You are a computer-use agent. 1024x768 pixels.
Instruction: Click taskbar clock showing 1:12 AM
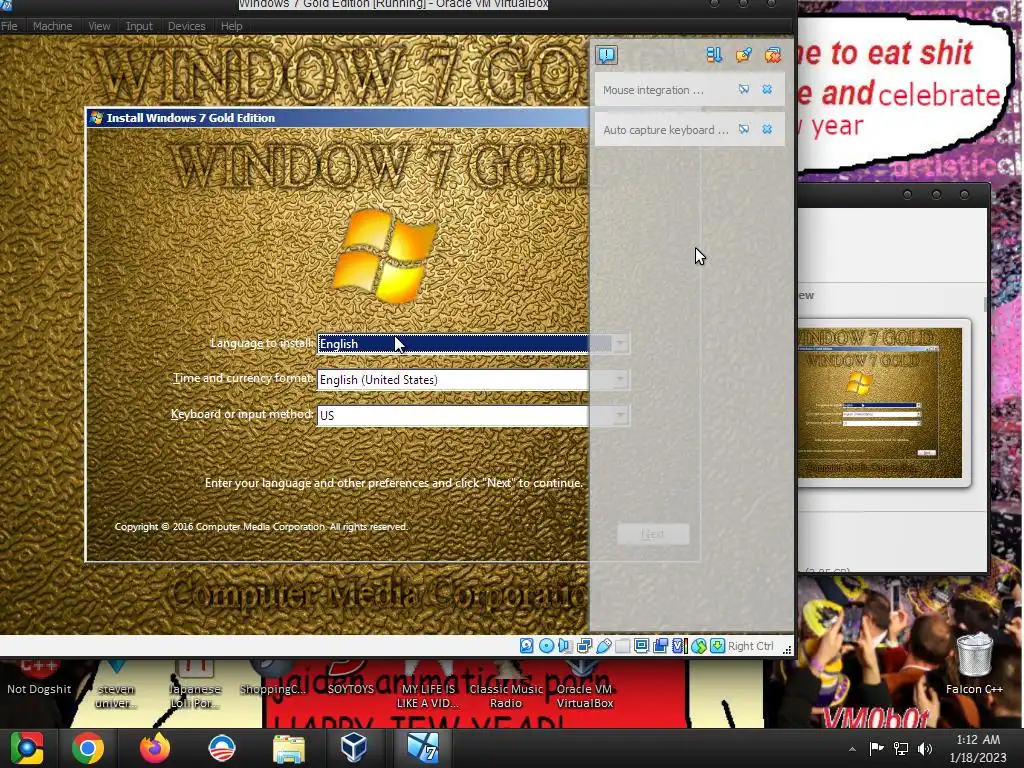pos(978,748)
